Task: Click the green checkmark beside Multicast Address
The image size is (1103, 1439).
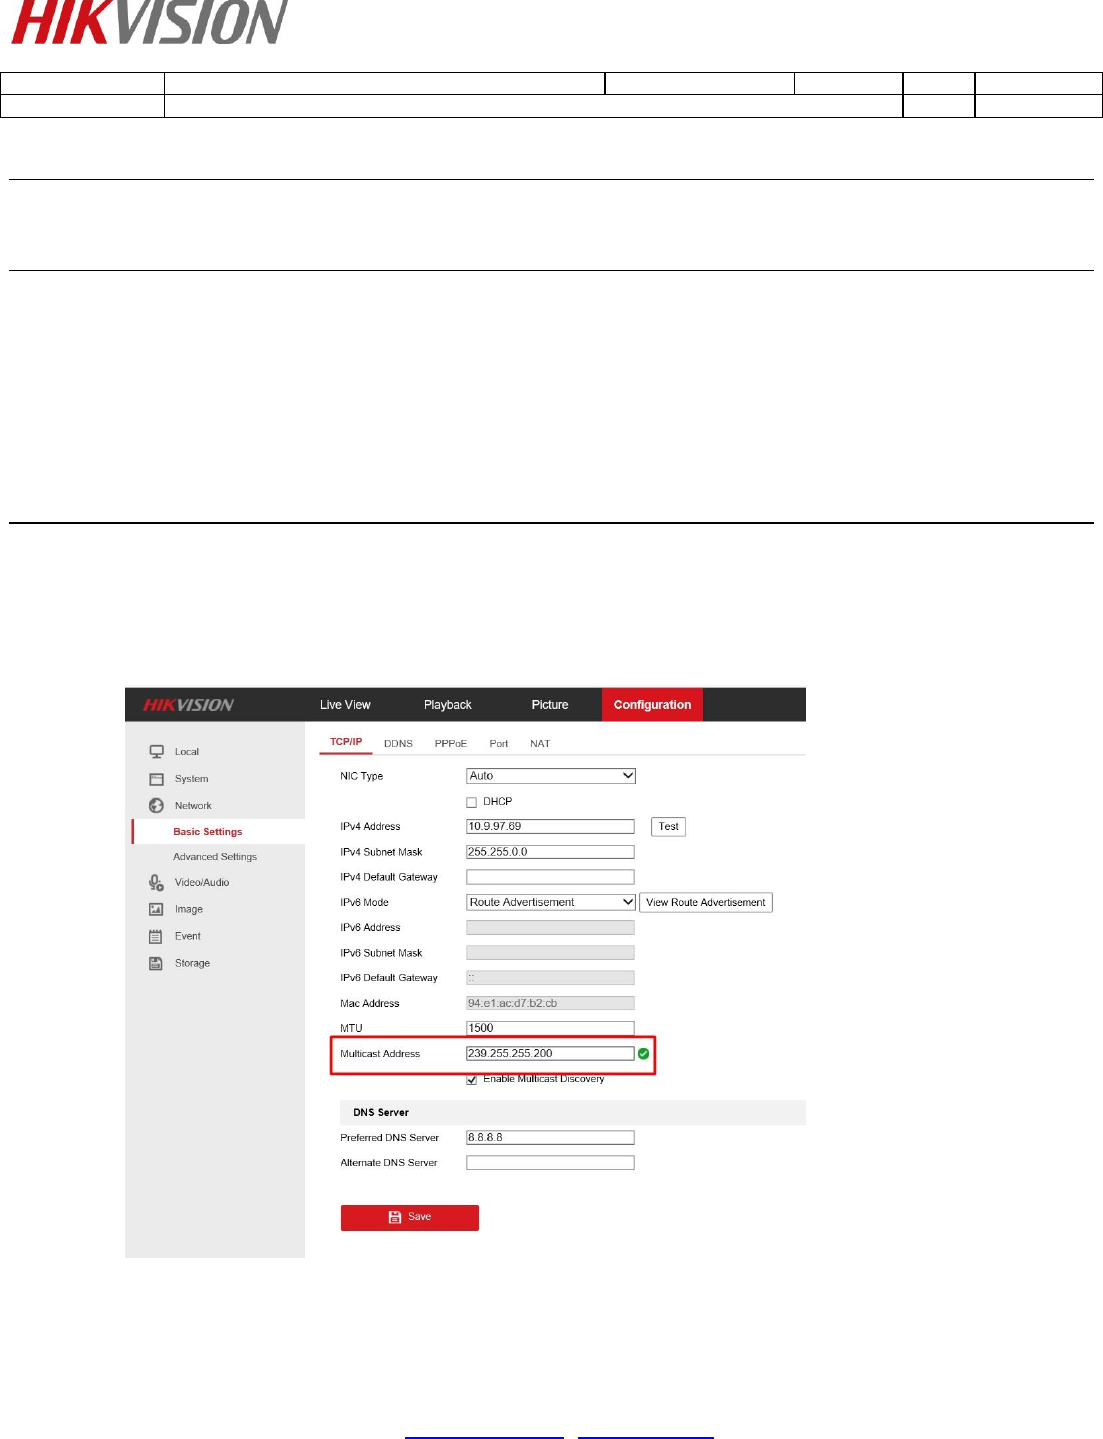Action: [x=643, y=1053]
